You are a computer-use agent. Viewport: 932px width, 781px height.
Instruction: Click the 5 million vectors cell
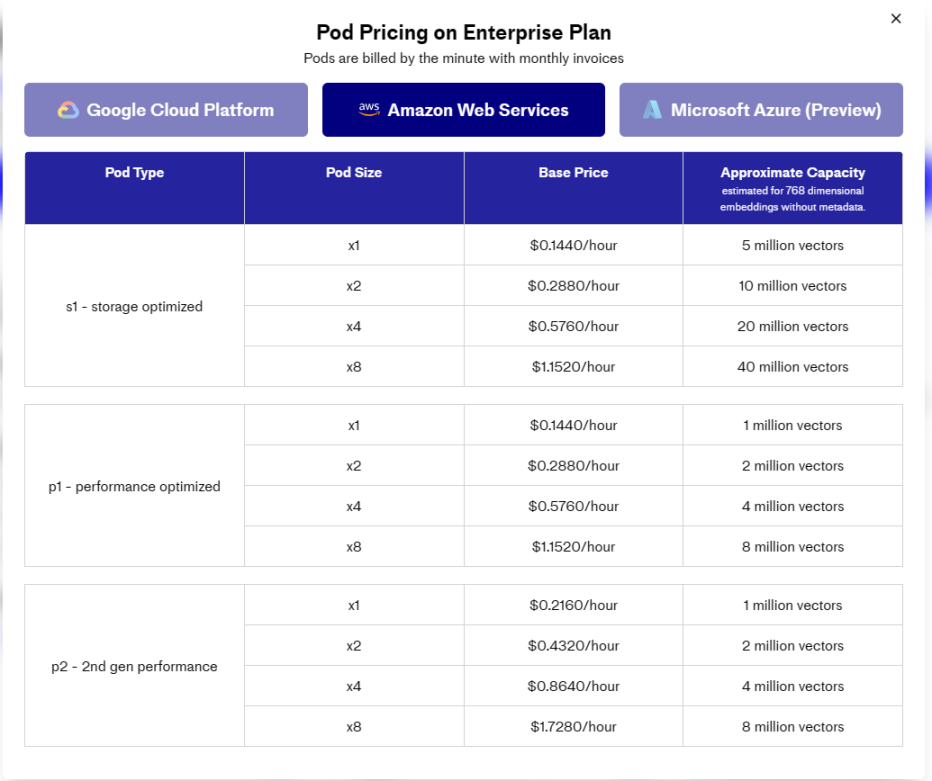click(x=793, y=245)
